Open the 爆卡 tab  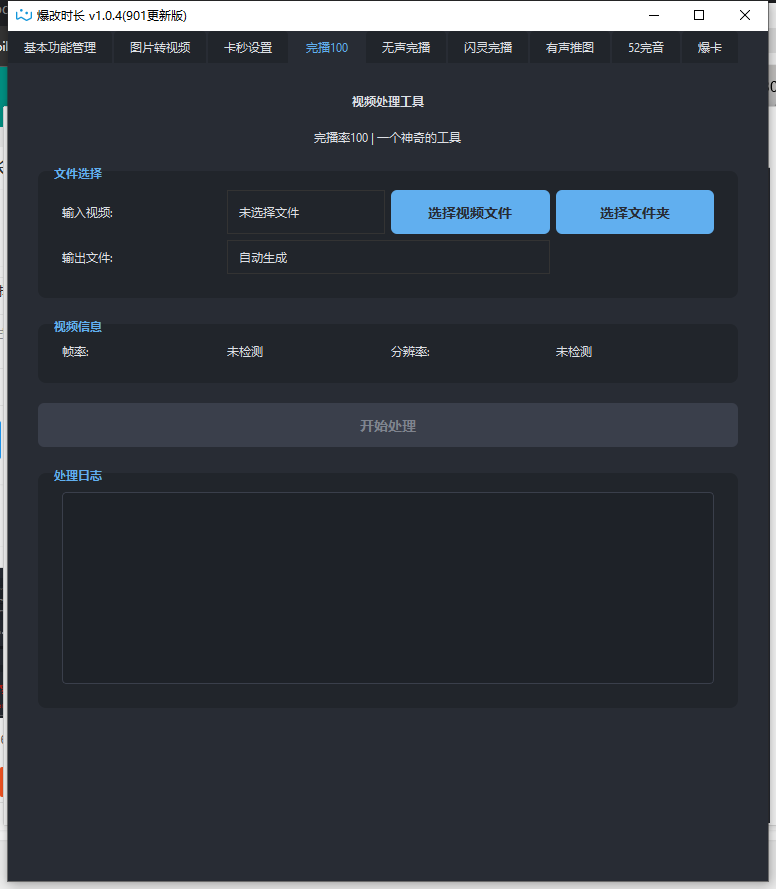pos(709,48)
